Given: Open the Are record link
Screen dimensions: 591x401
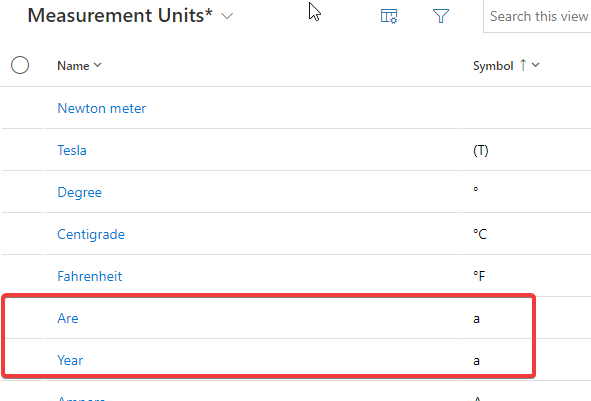Looking at the screenshot, I should [68, 318].
